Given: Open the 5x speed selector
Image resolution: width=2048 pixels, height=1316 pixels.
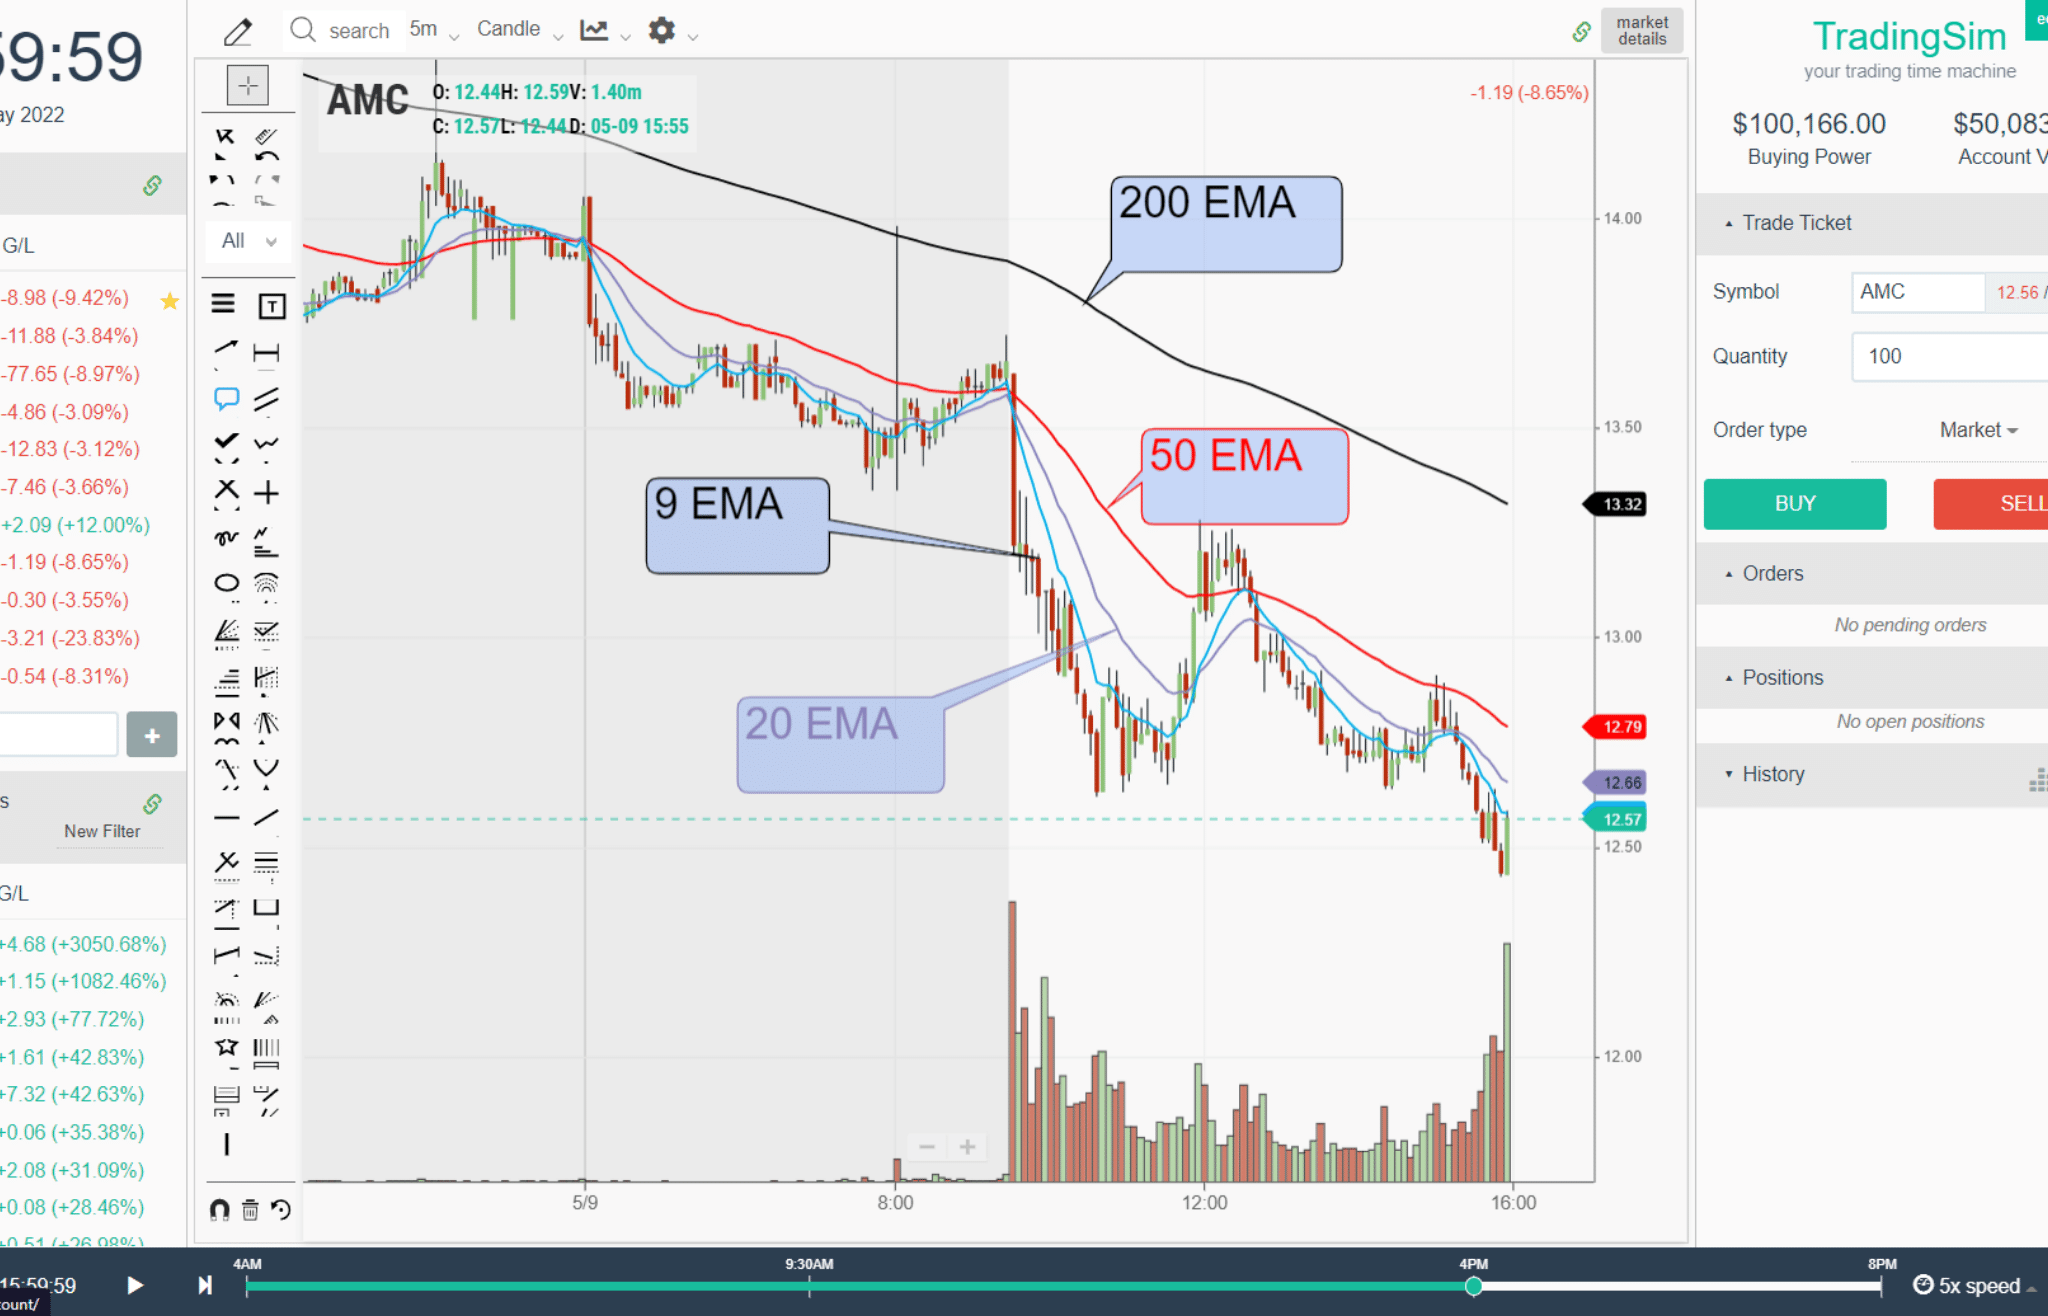Looking at the screenshot, I should [1974, 1286].
